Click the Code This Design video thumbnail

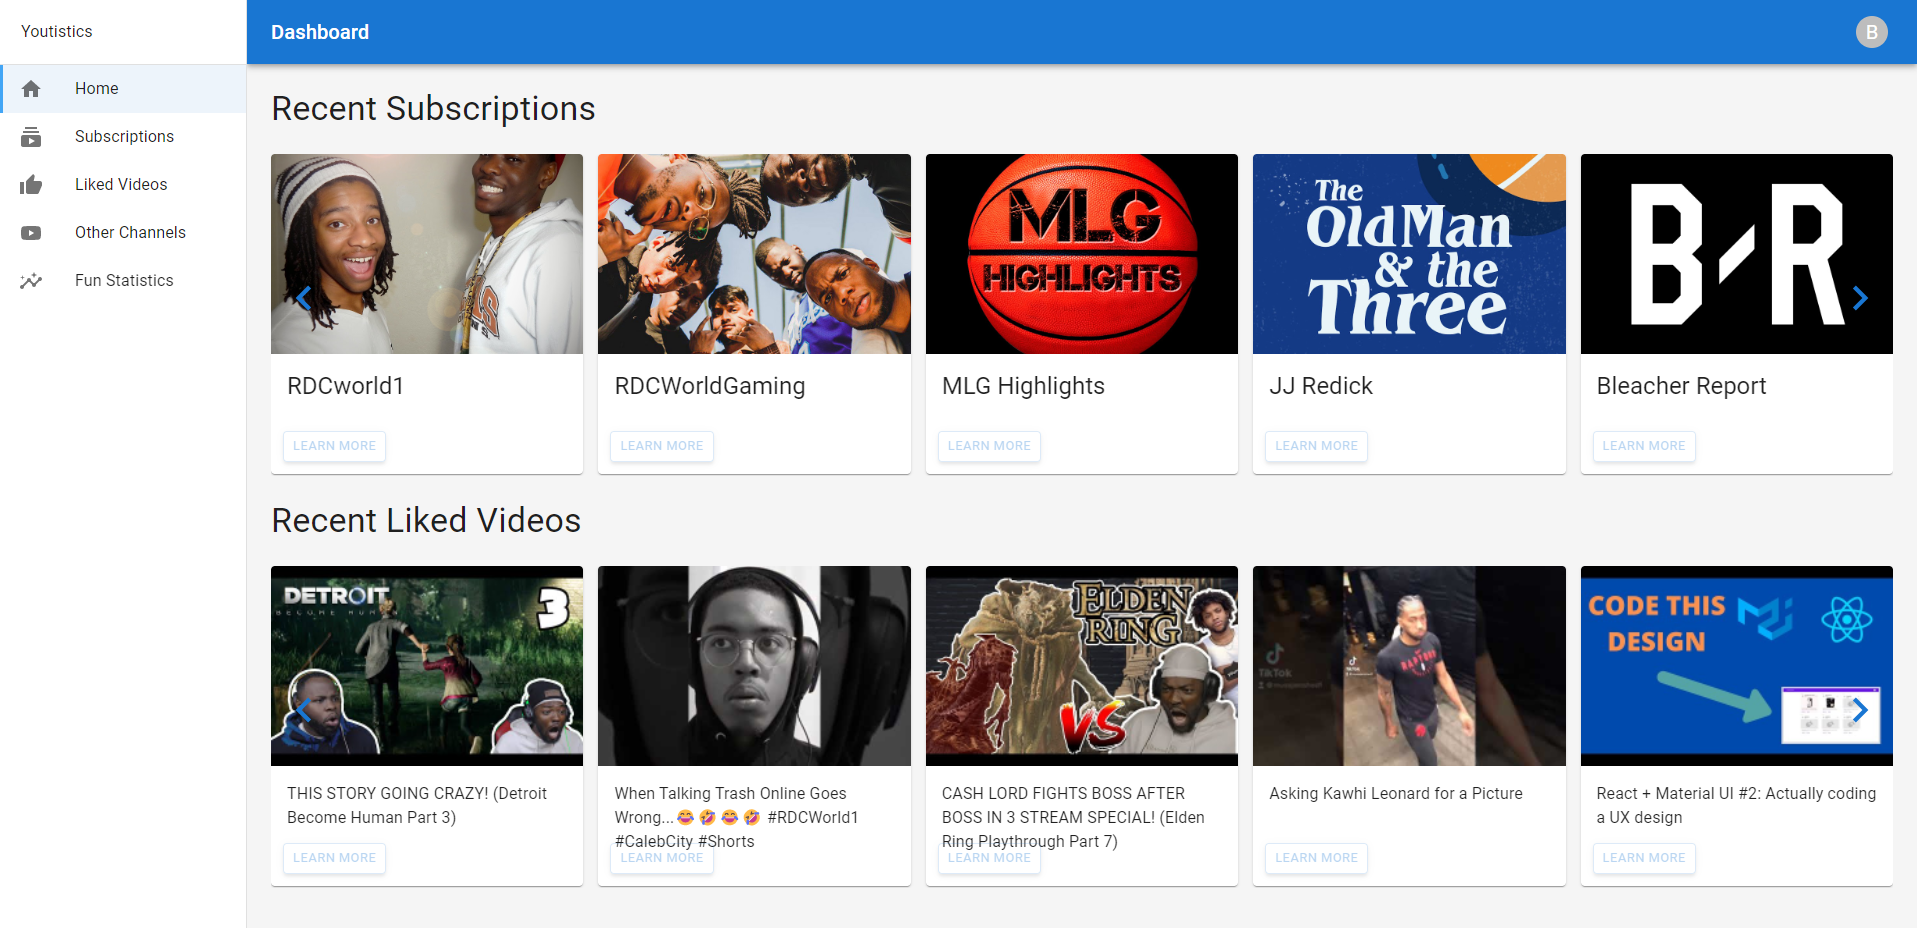point(1736,666)
